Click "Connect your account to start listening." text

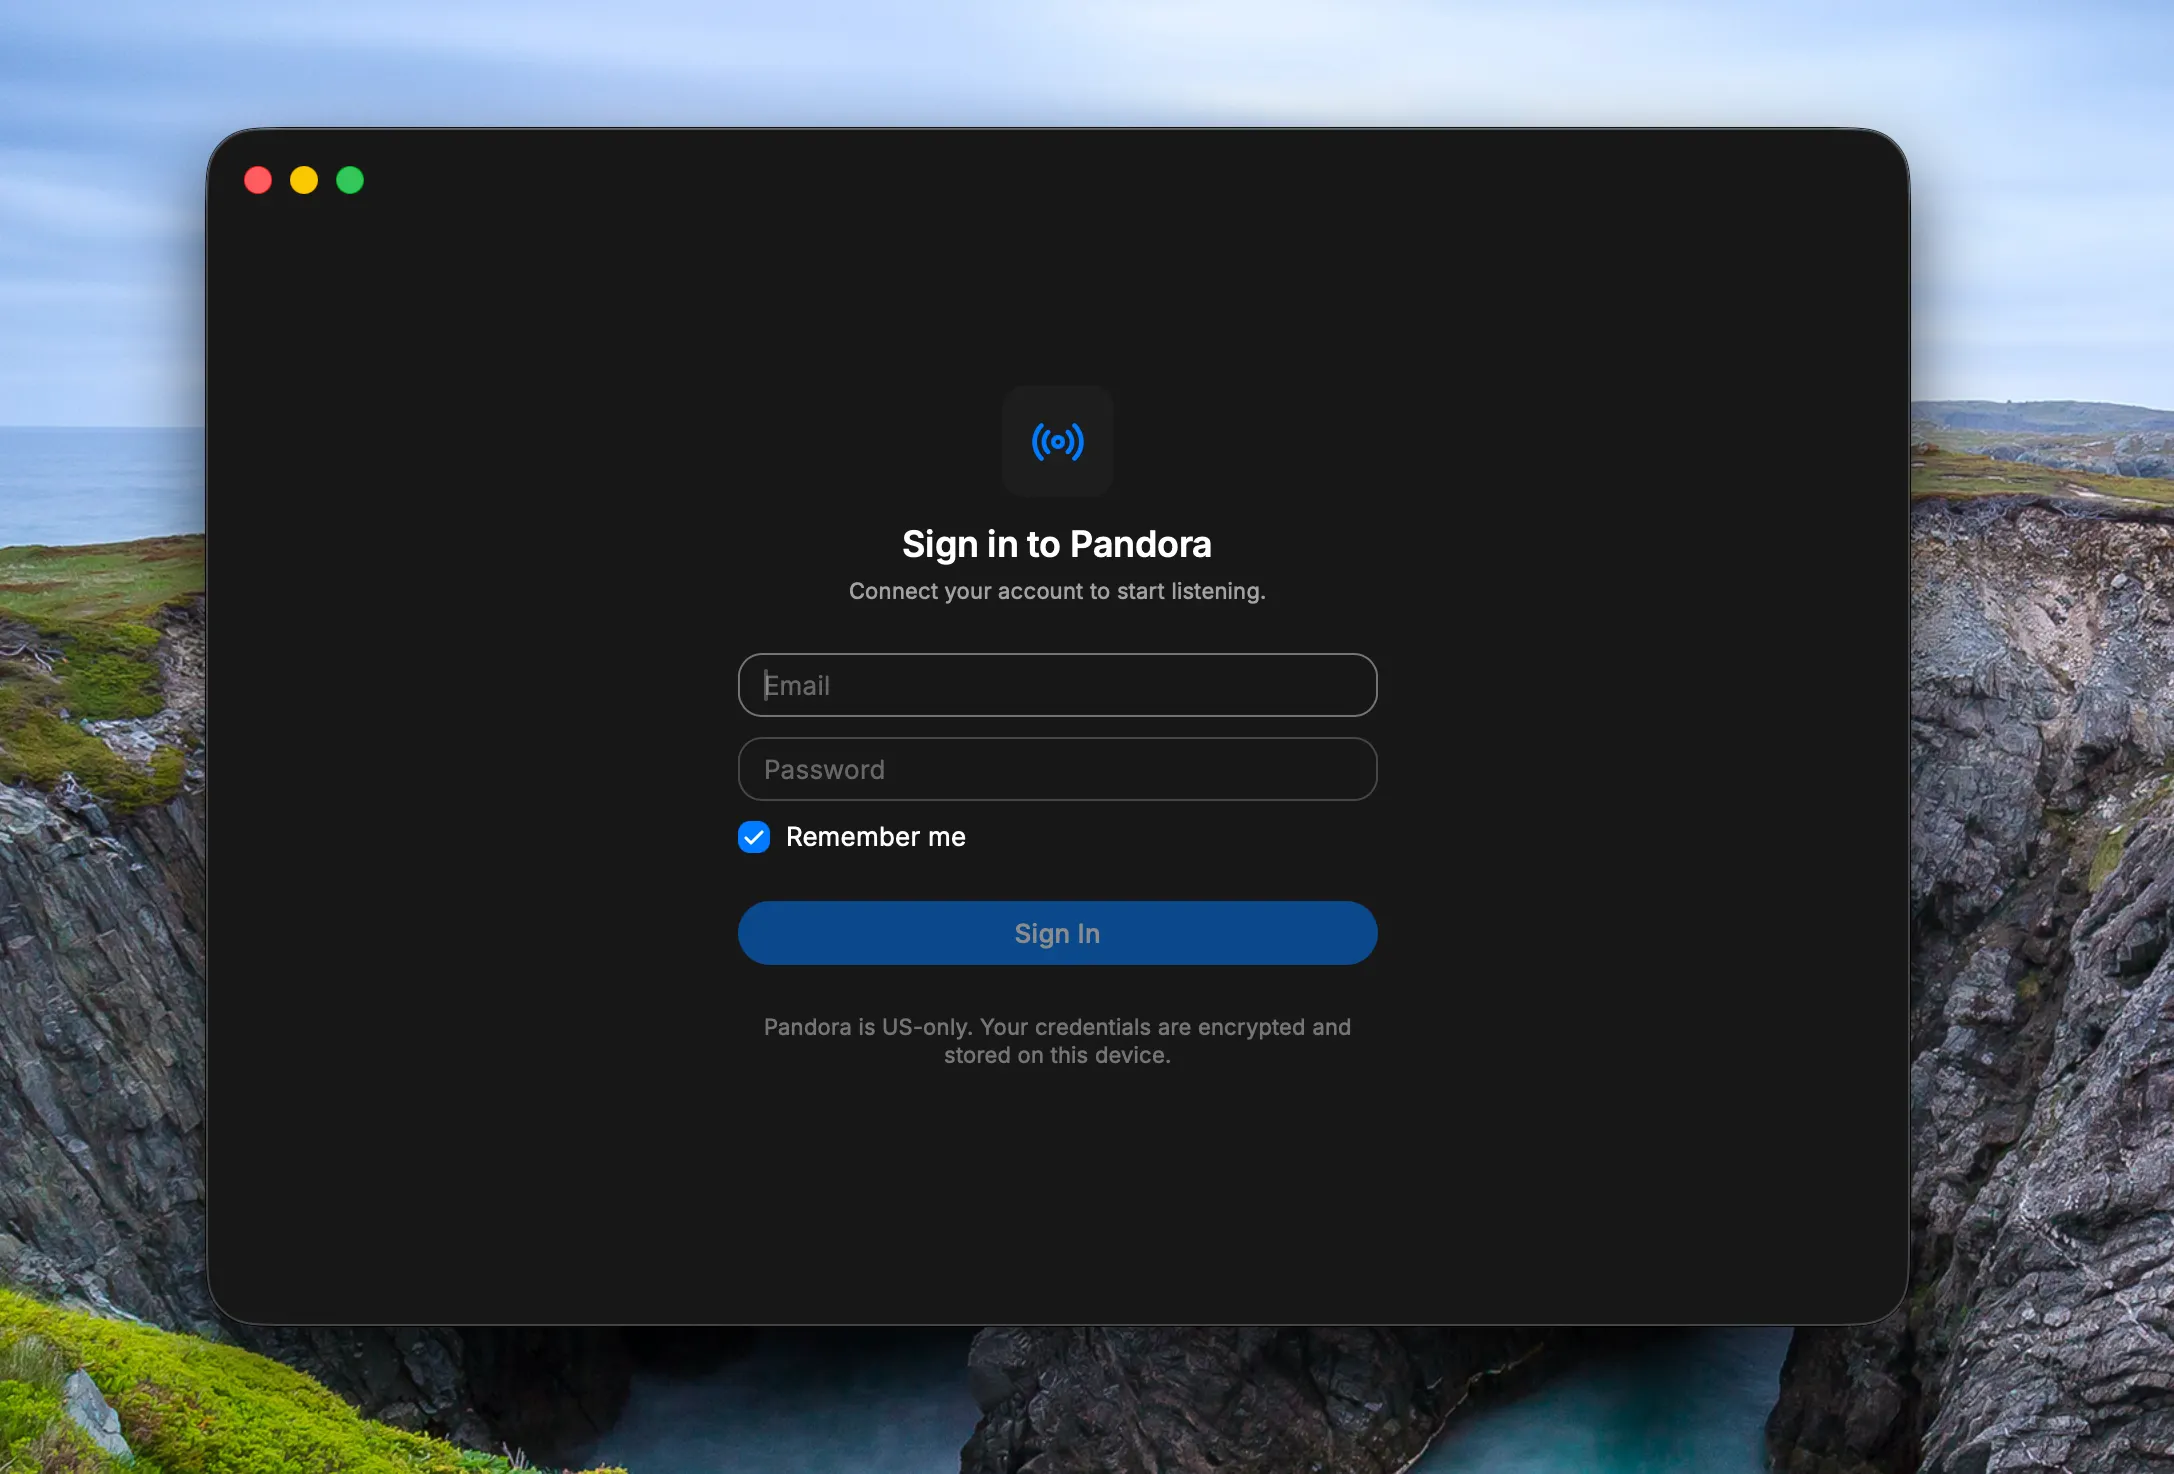point(1057,591)
